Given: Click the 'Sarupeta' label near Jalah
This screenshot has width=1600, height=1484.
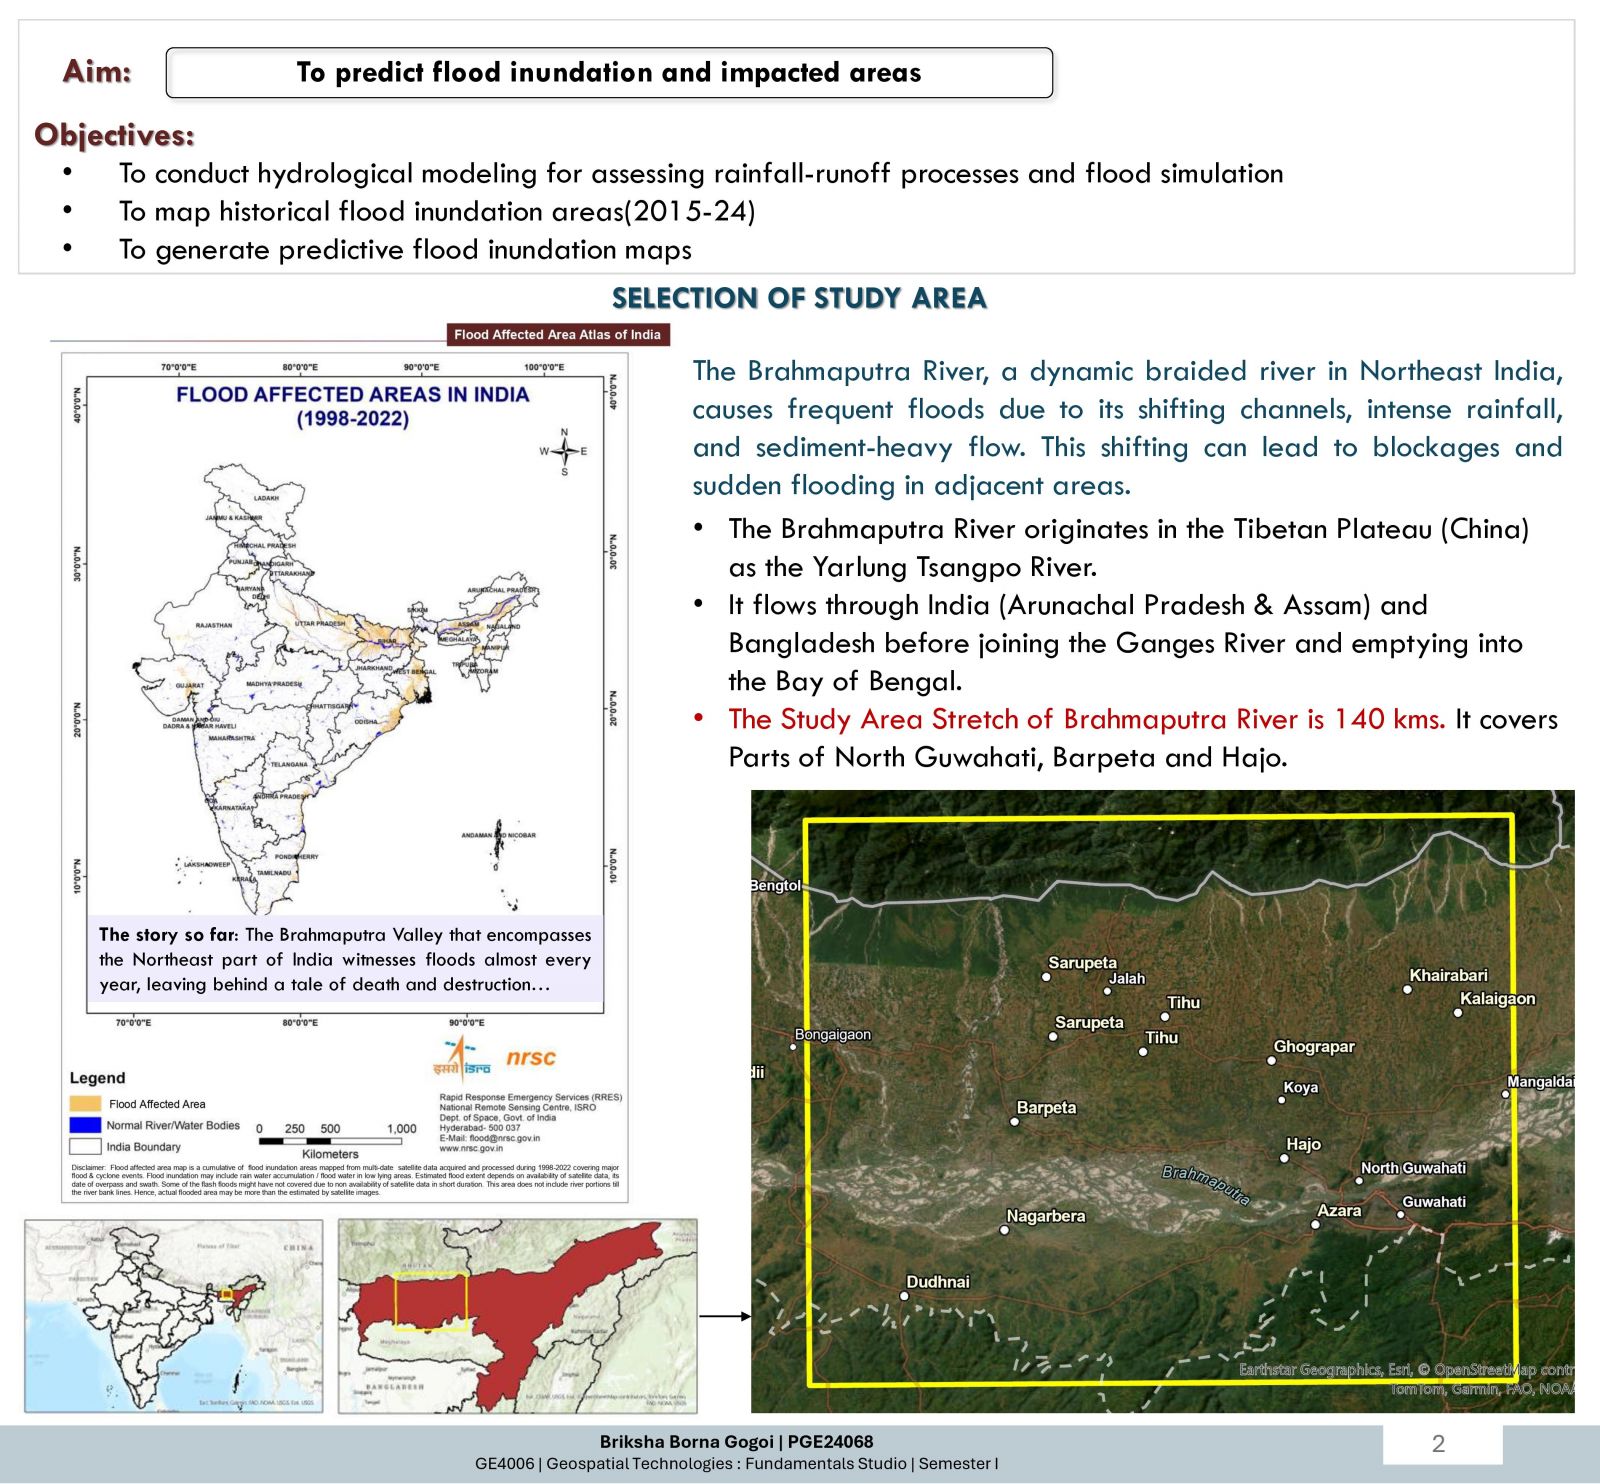Looking at the screenshot, I should click(x=1082, y=963).
